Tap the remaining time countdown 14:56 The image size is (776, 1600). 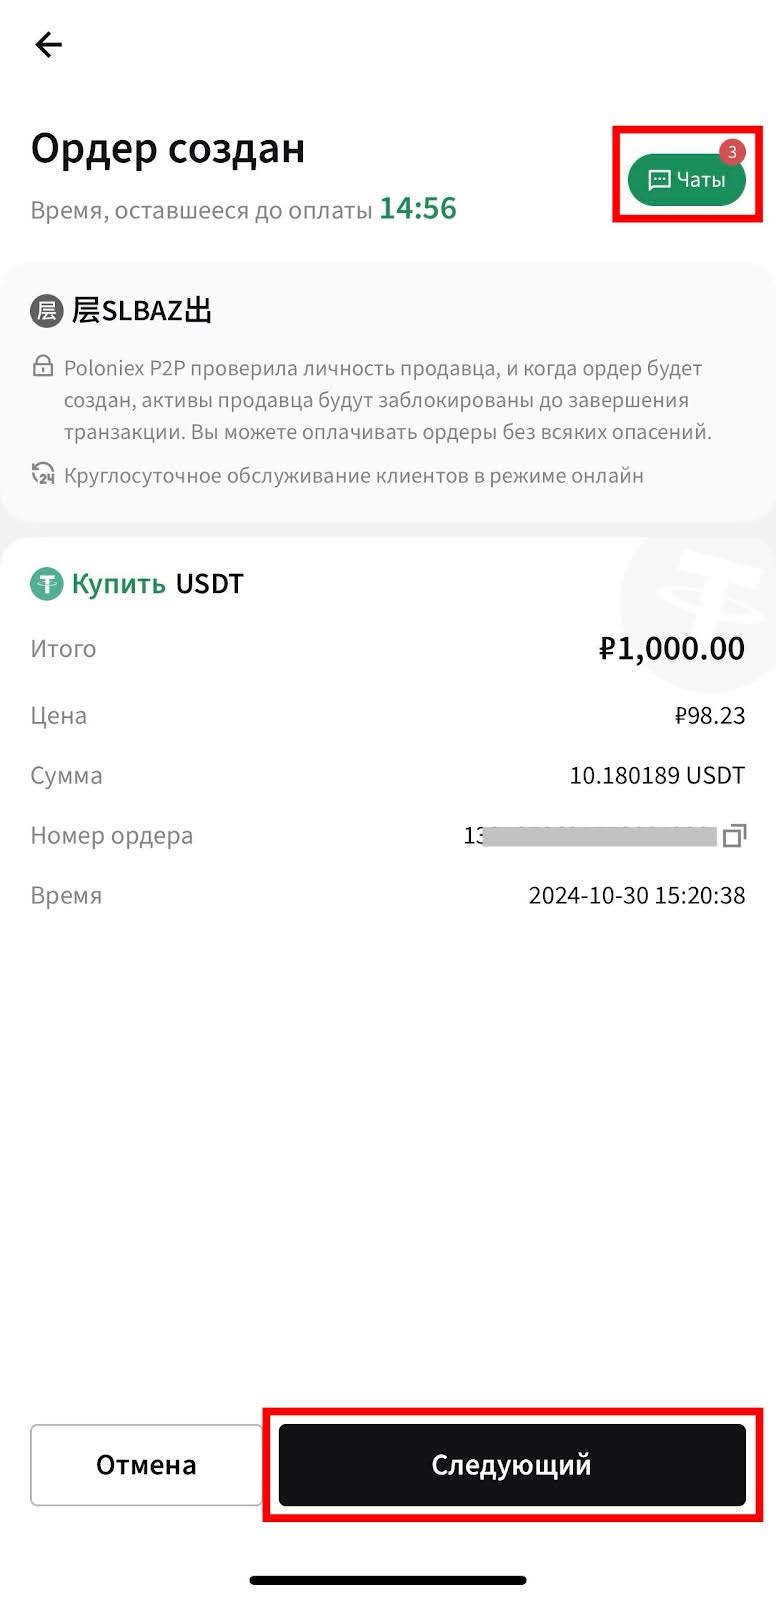(418, 208)
